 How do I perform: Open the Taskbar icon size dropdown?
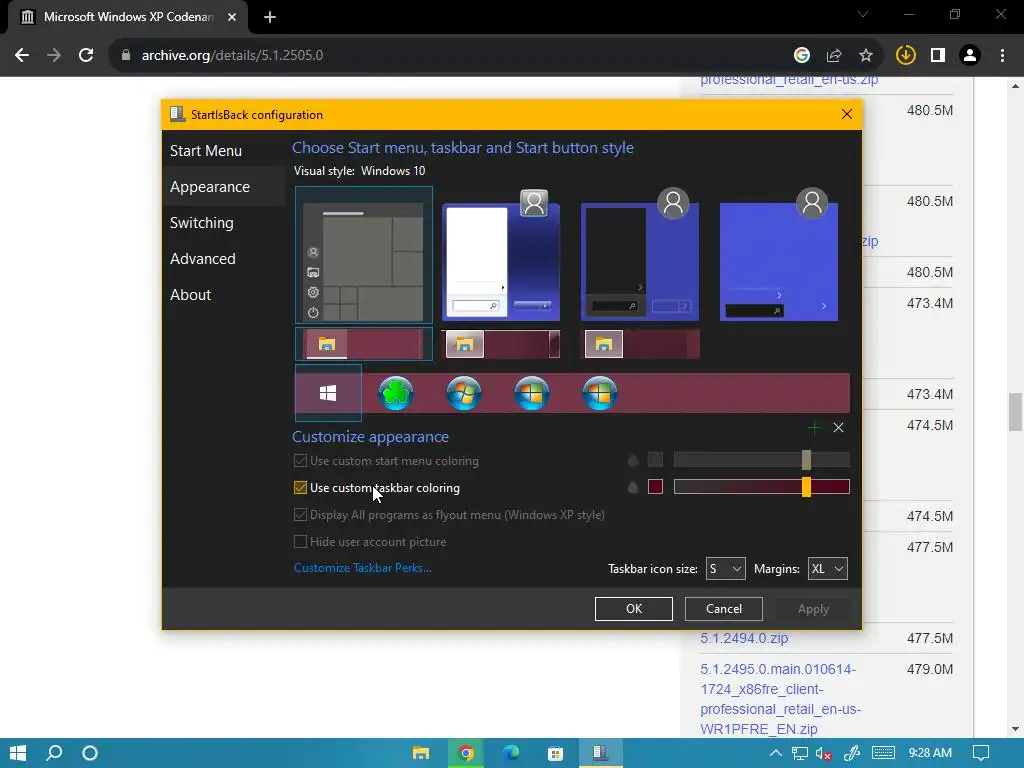[x=726, y=569]
